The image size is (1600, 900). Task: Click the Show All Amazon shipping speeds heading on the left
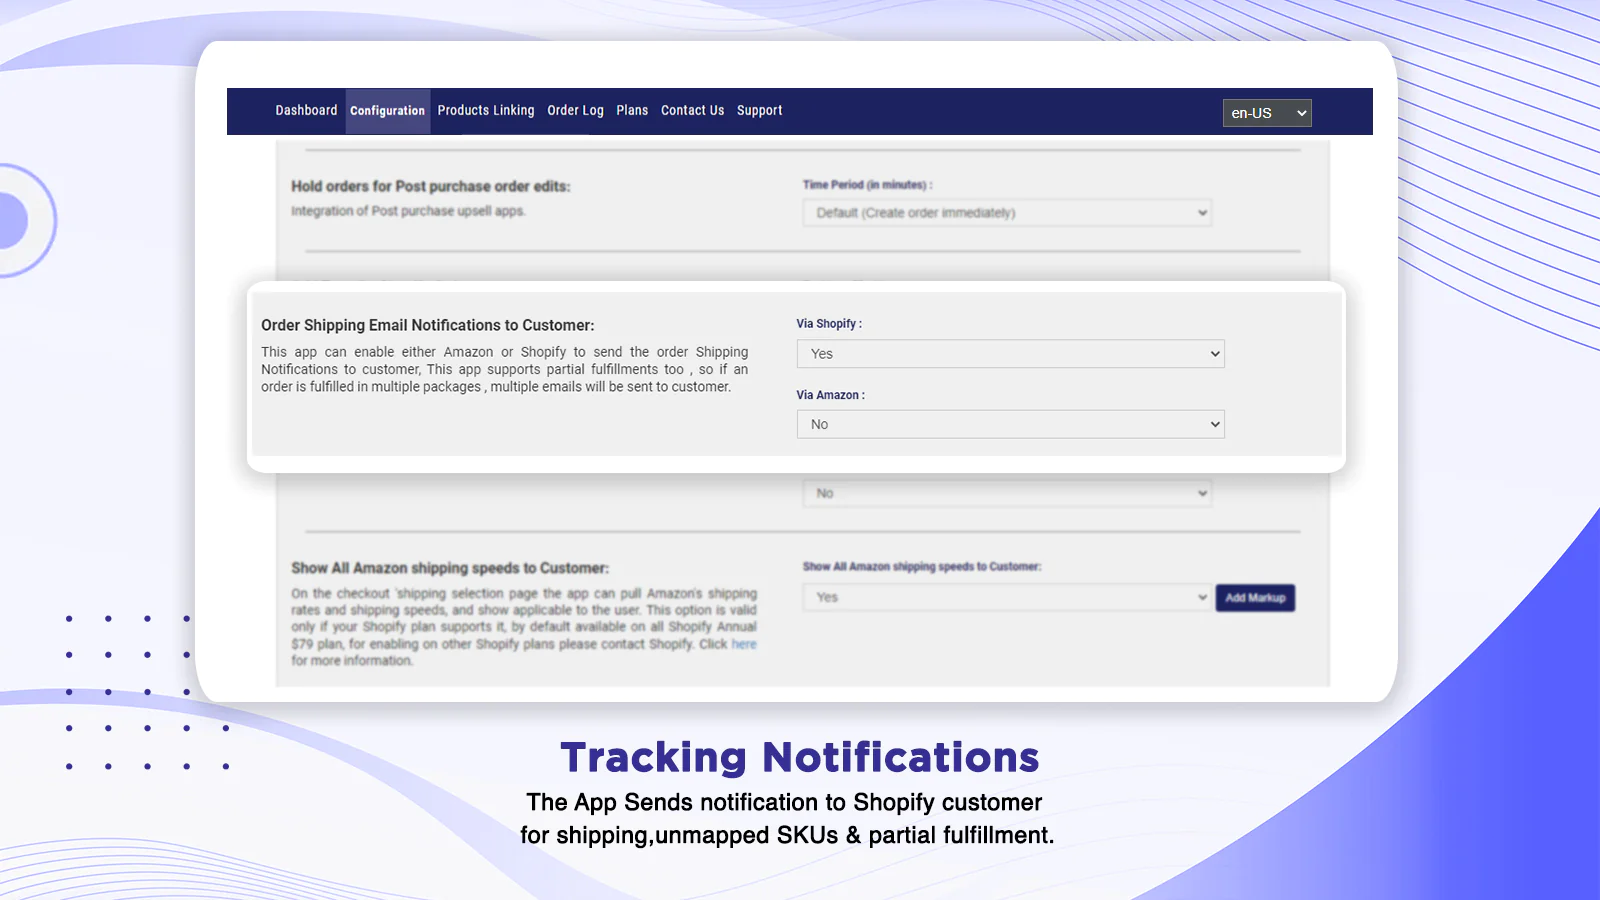(449, 568)
